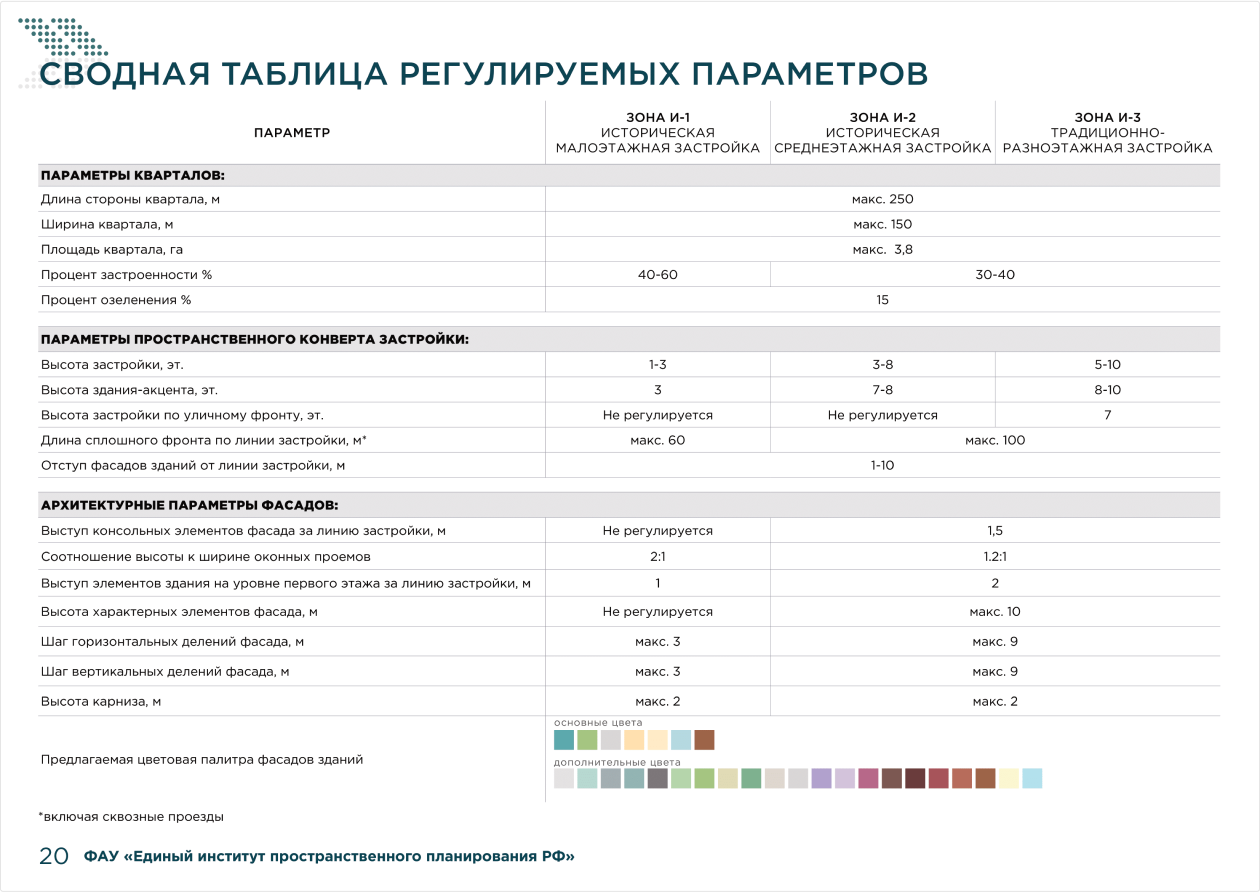Click the ФАУ institute name in footer

[x=330, y=857]
